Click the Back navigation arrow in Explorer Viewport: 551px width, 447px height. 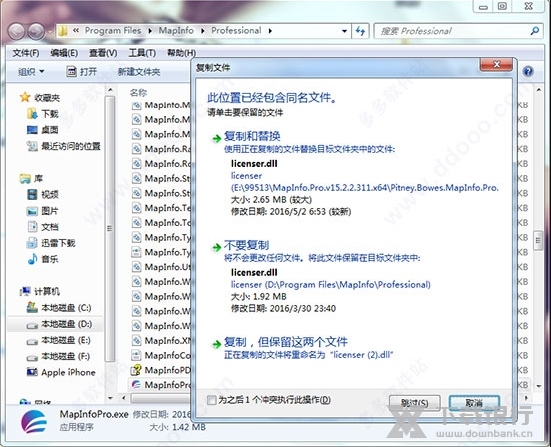(x=16, y=31)
